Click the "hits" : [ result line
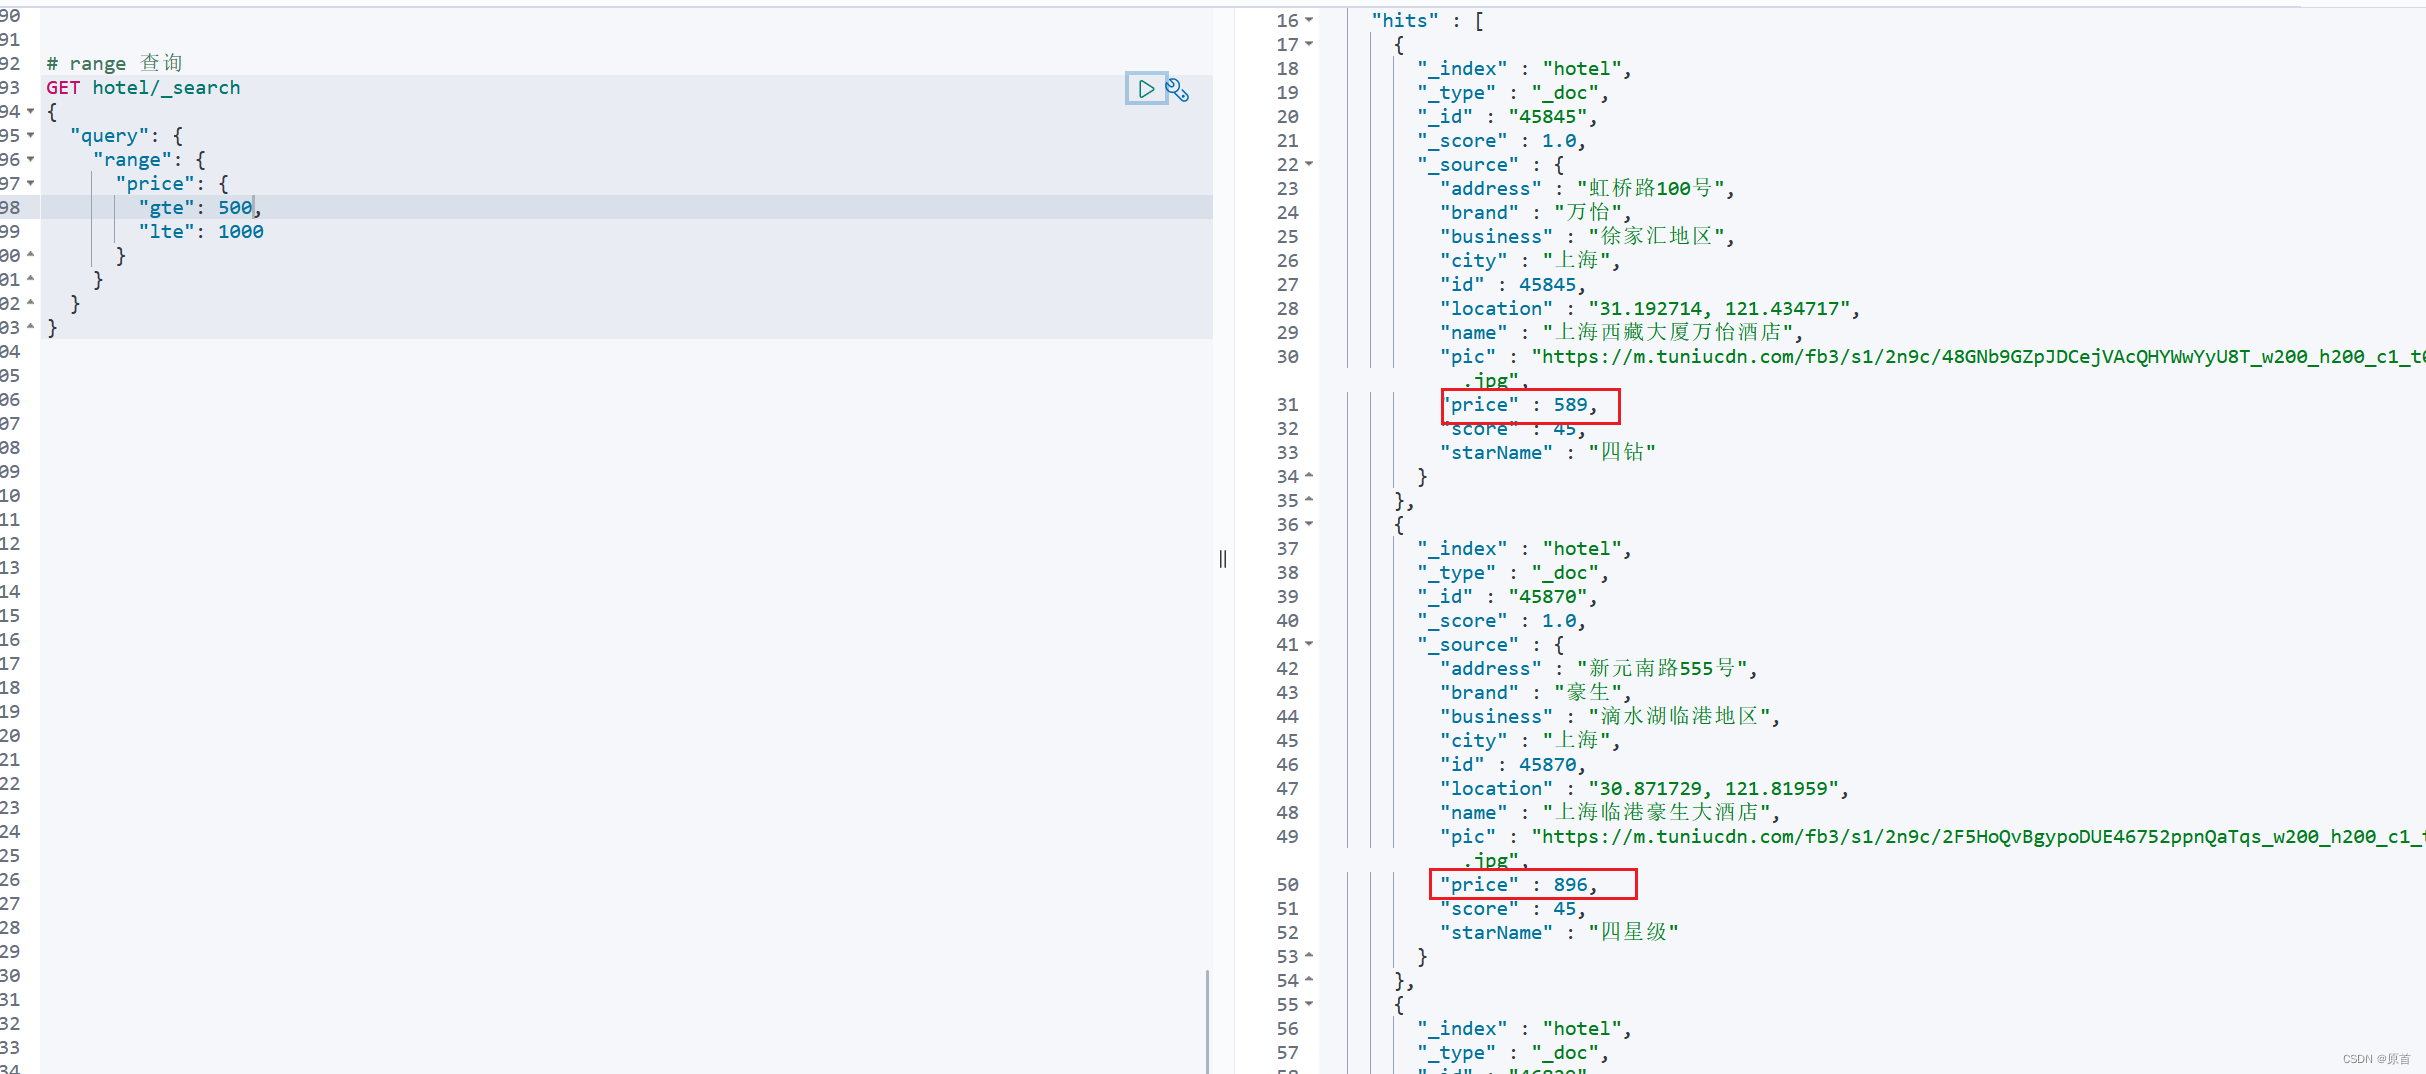The height and width of the screenshot is (1074, 2426). click(x=1428, y=21)
